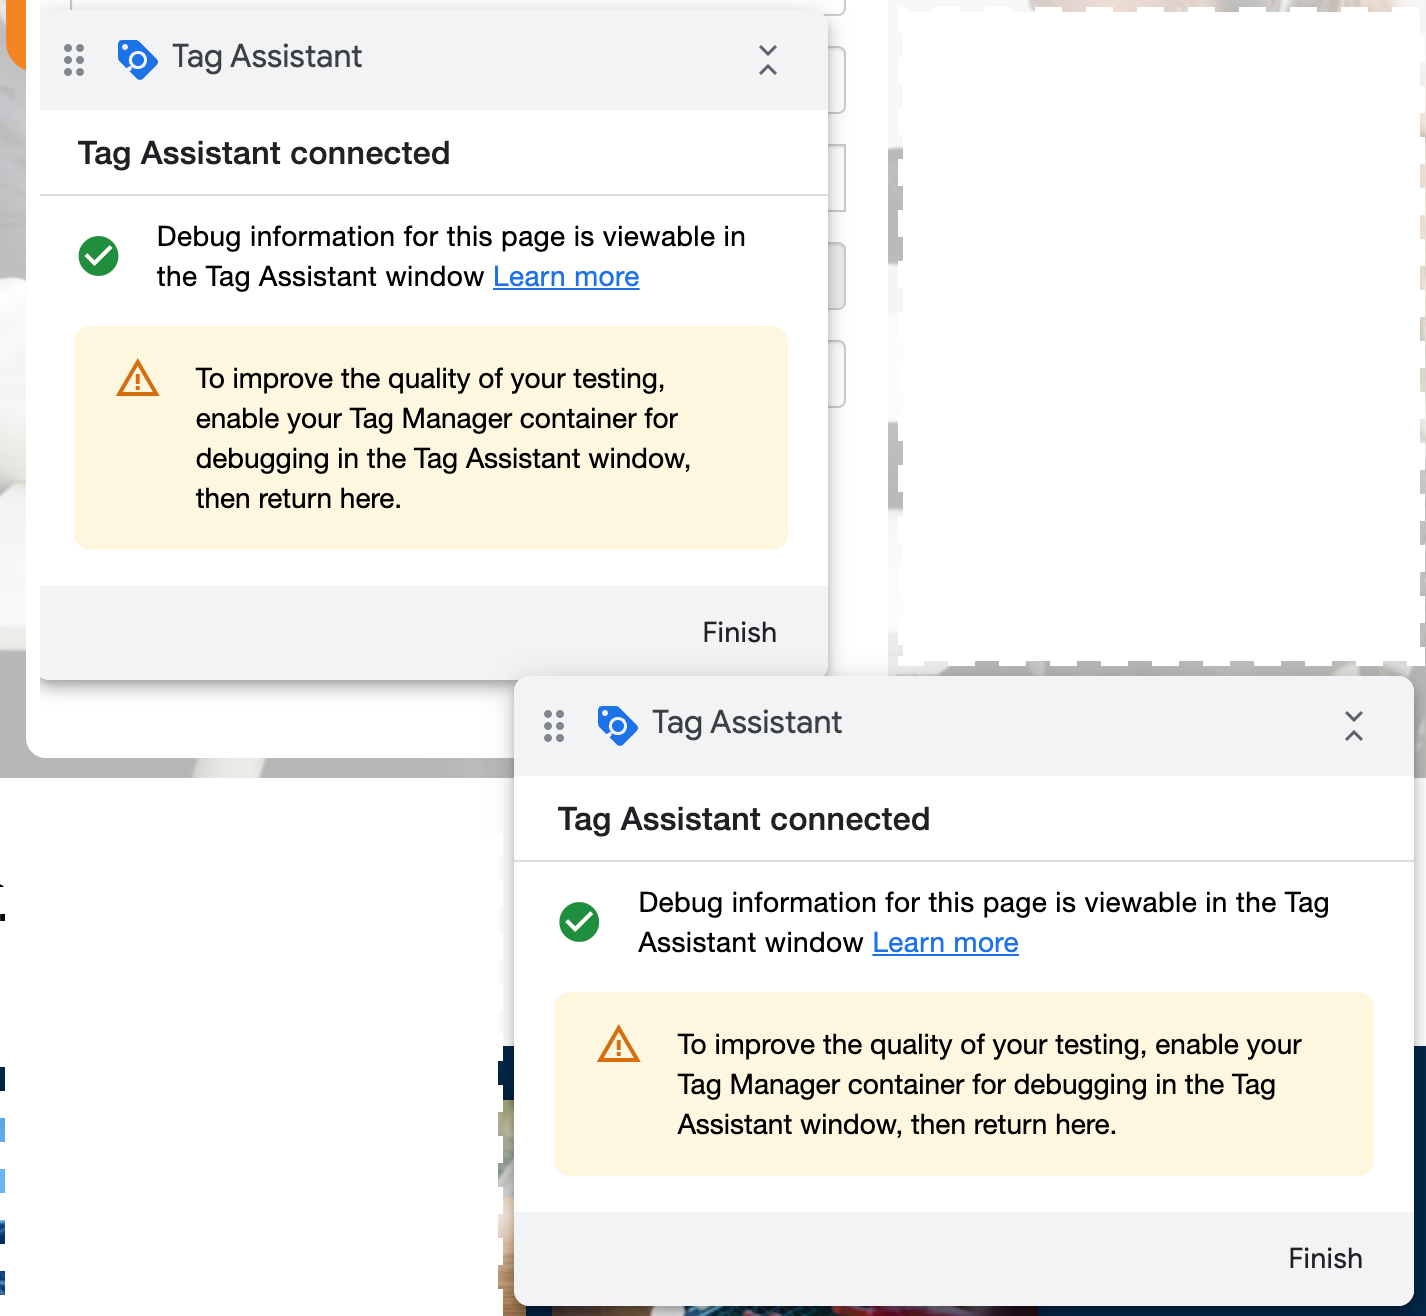
Task: Click the drag handle dots on upper Tag Assistant popup
Action: coord(74,60)
